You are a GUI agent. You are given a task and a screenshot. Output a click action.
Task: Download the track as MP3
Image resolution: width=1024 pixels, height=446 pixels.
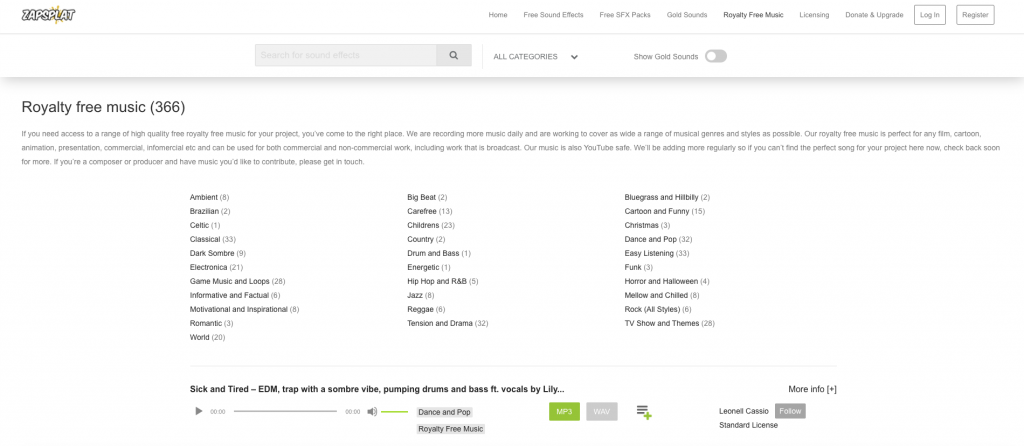point(564,411)
